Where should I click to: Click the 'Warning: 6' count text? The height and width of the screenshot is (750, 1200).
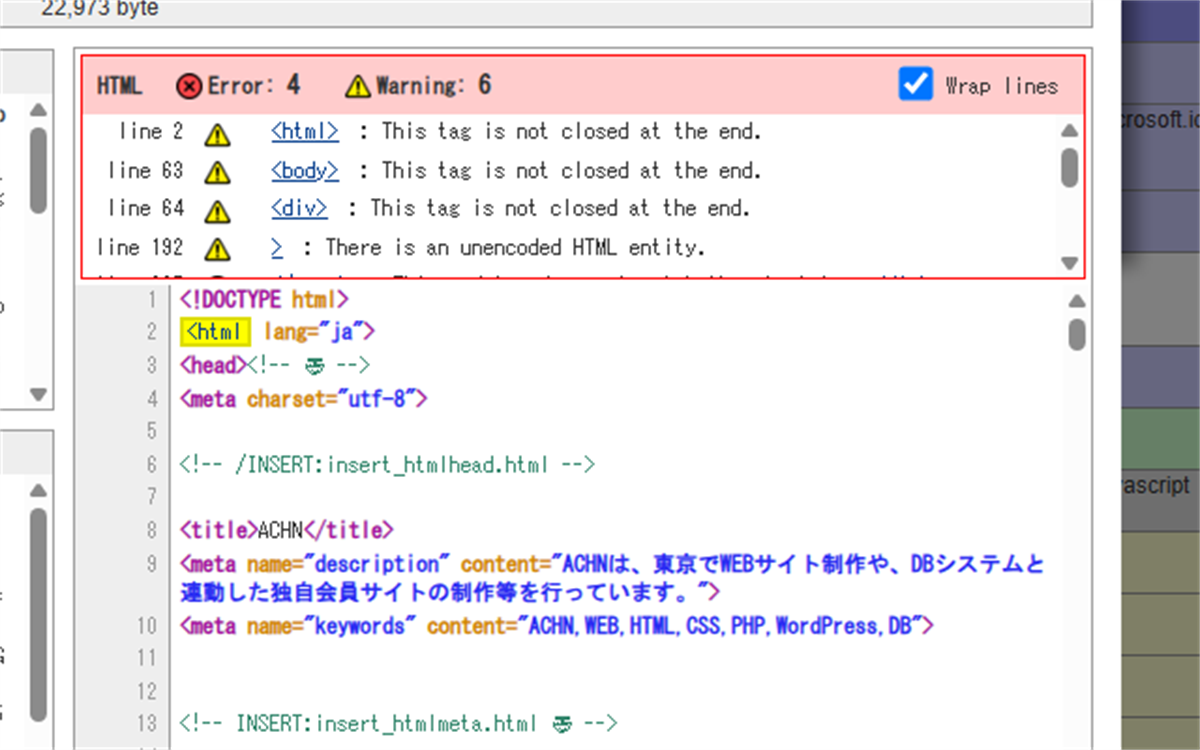(434, 85)
